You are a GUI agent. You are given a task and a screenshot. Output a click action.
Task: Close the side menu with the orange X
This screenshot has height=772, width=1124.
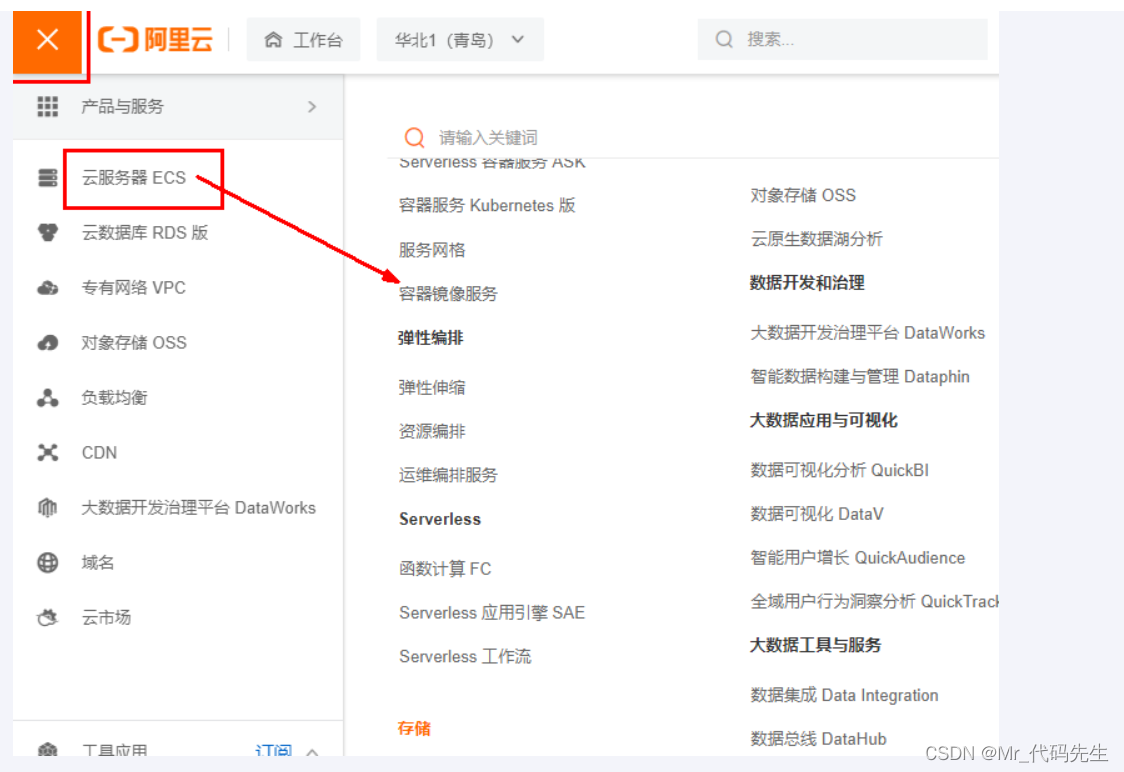[x=47, y=40]
